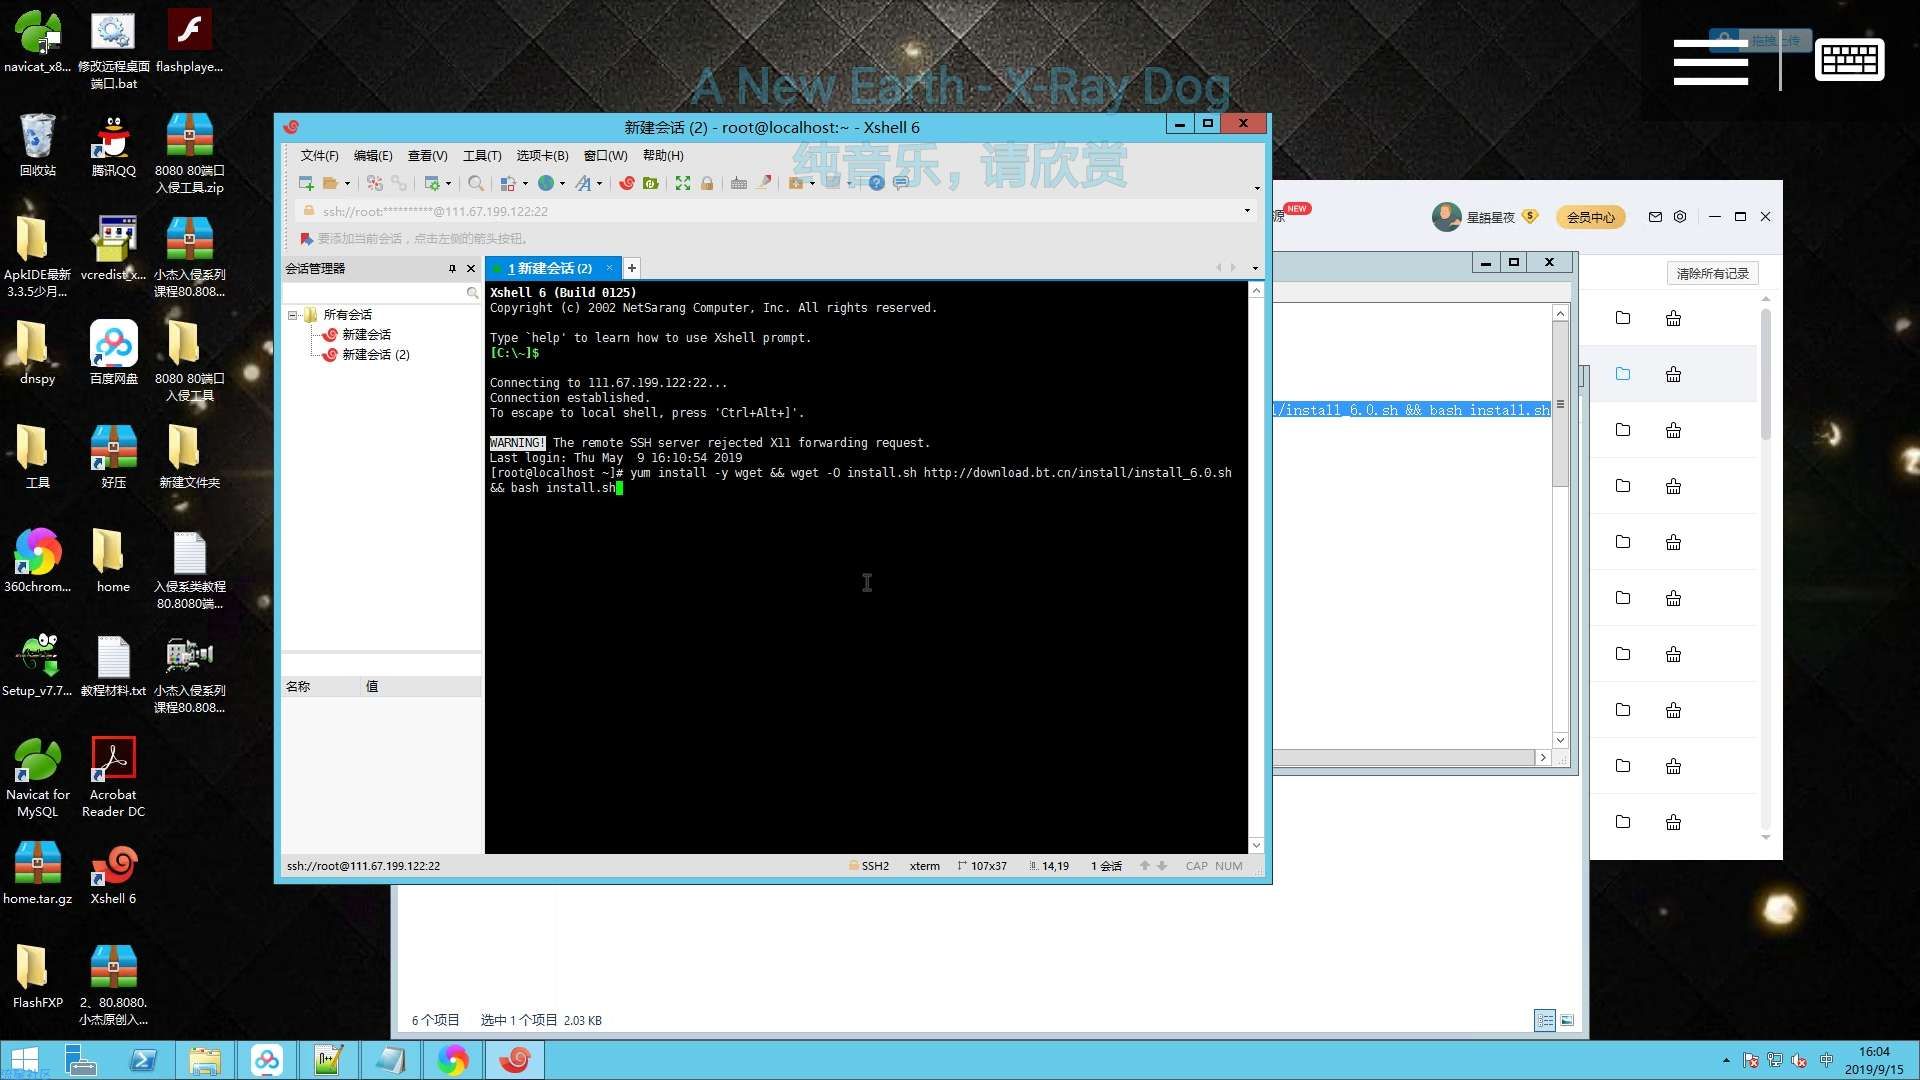Open the 查看(V) menu
This screenshot has height=1080, width=1920.
427,155
